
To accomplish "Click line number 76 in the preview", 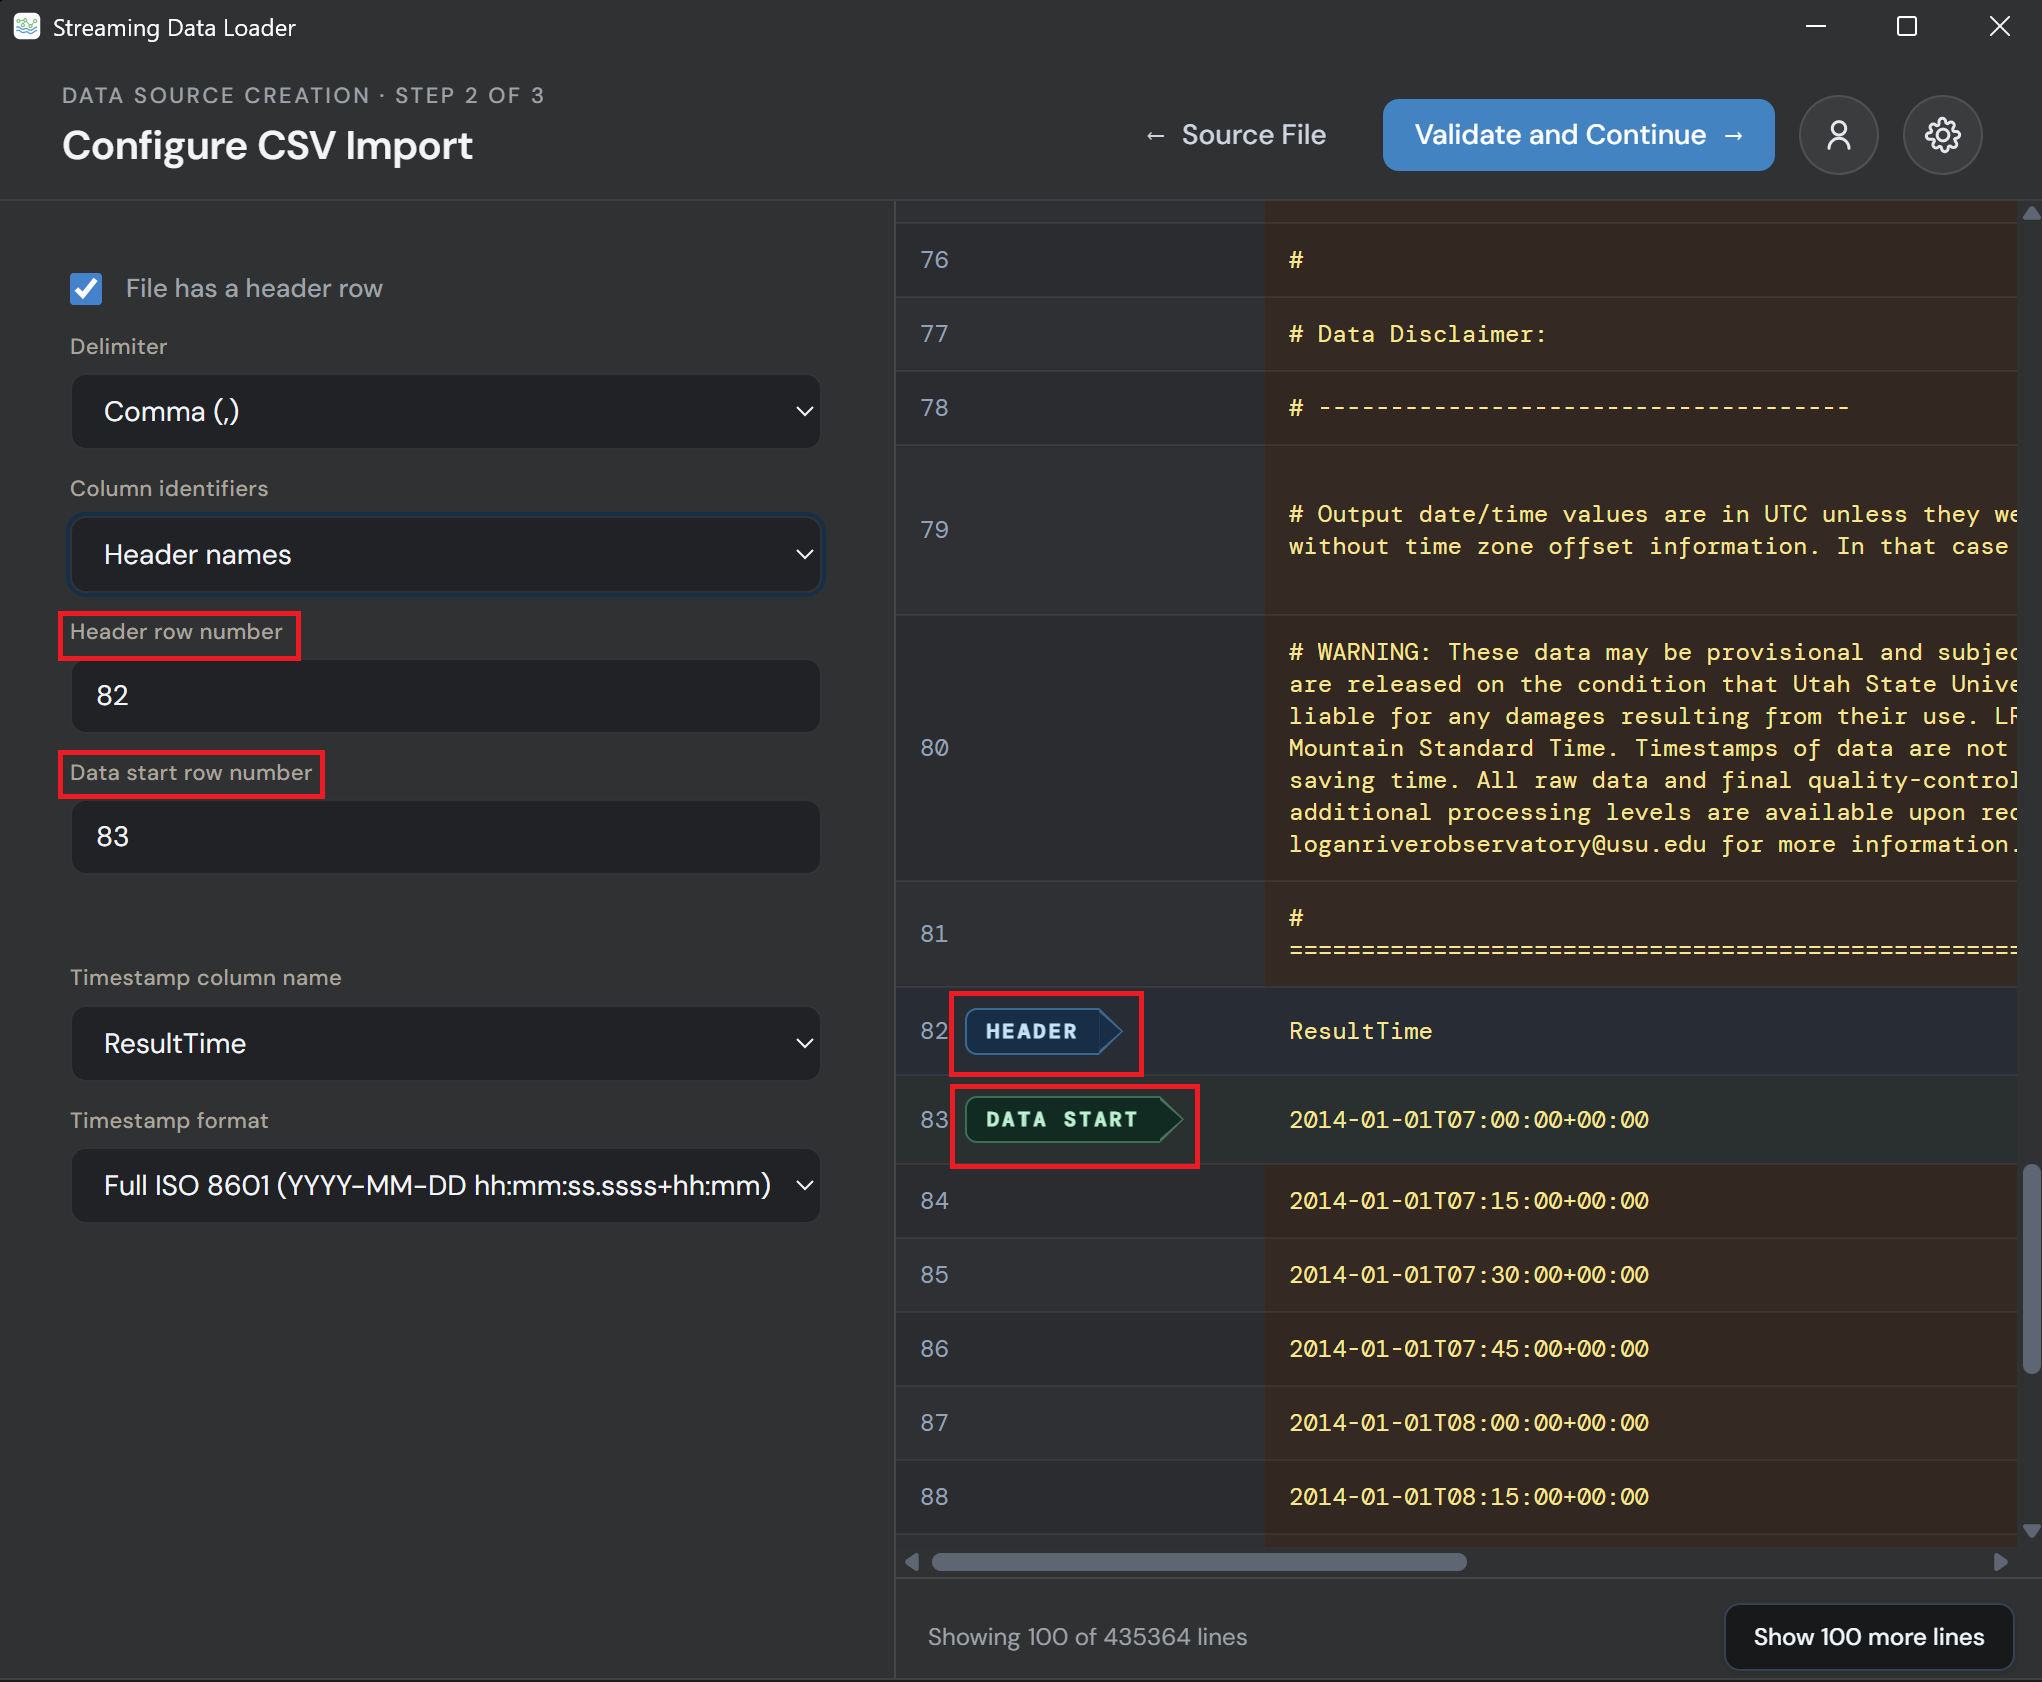I will pyautogui.click(x=934, y=260).
